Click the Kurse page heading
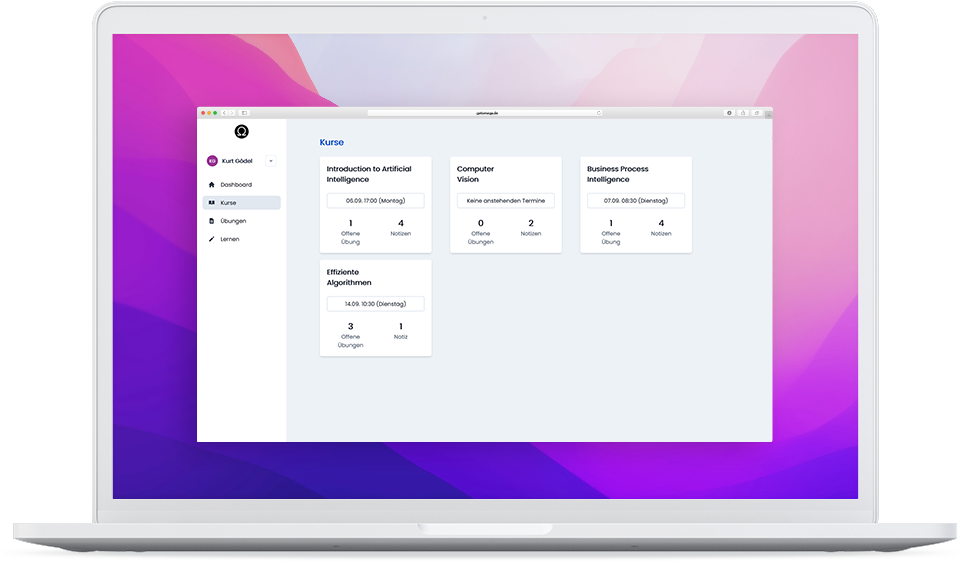The image size is (960, 562). (331, 142)
